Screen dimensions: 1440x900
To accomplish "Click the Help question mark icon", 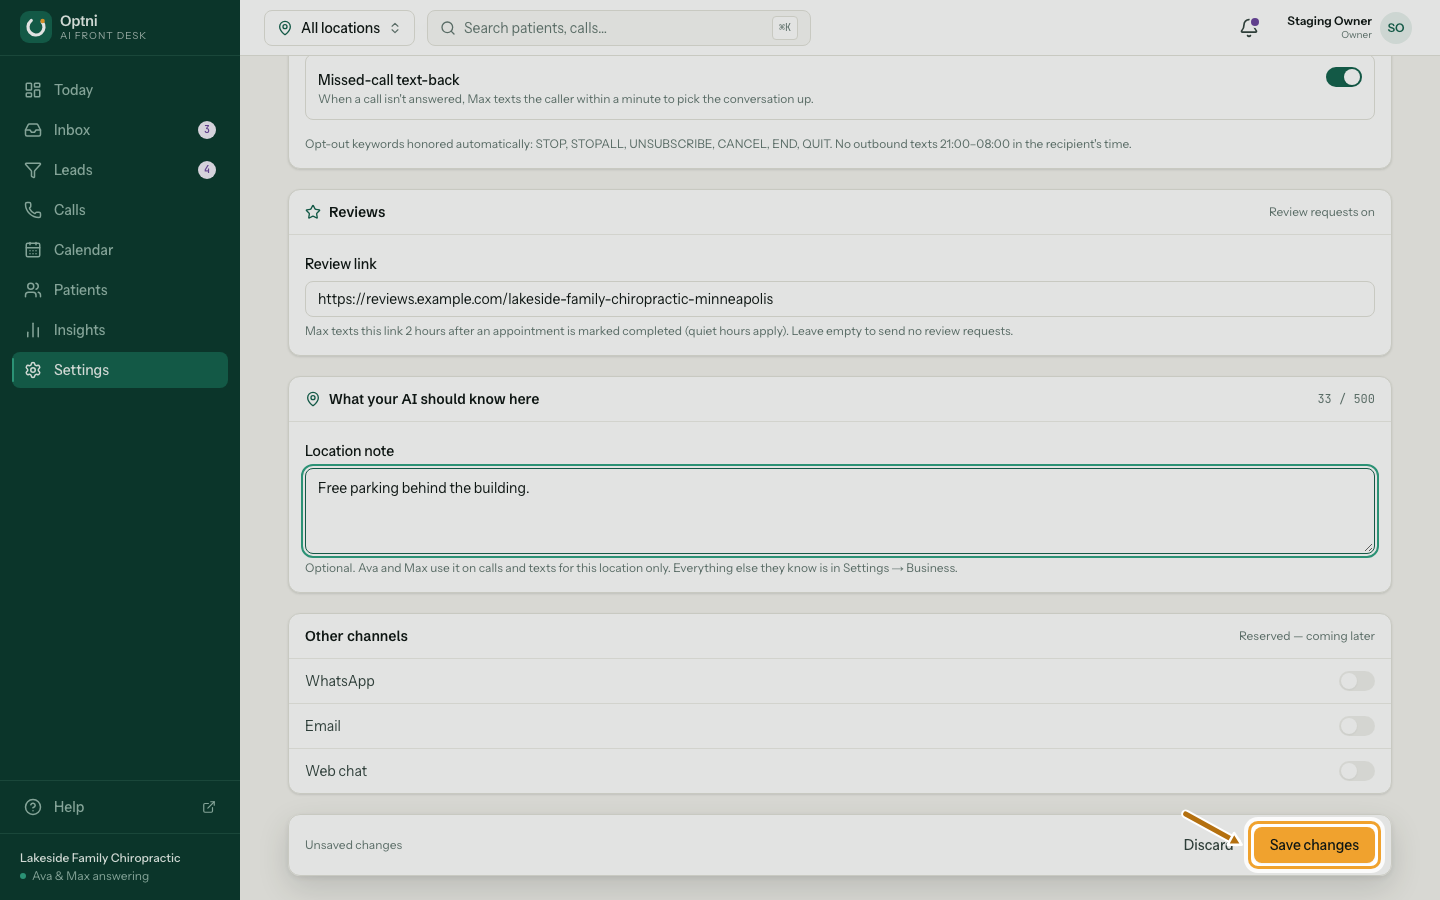I will click(x=33, y=807).
